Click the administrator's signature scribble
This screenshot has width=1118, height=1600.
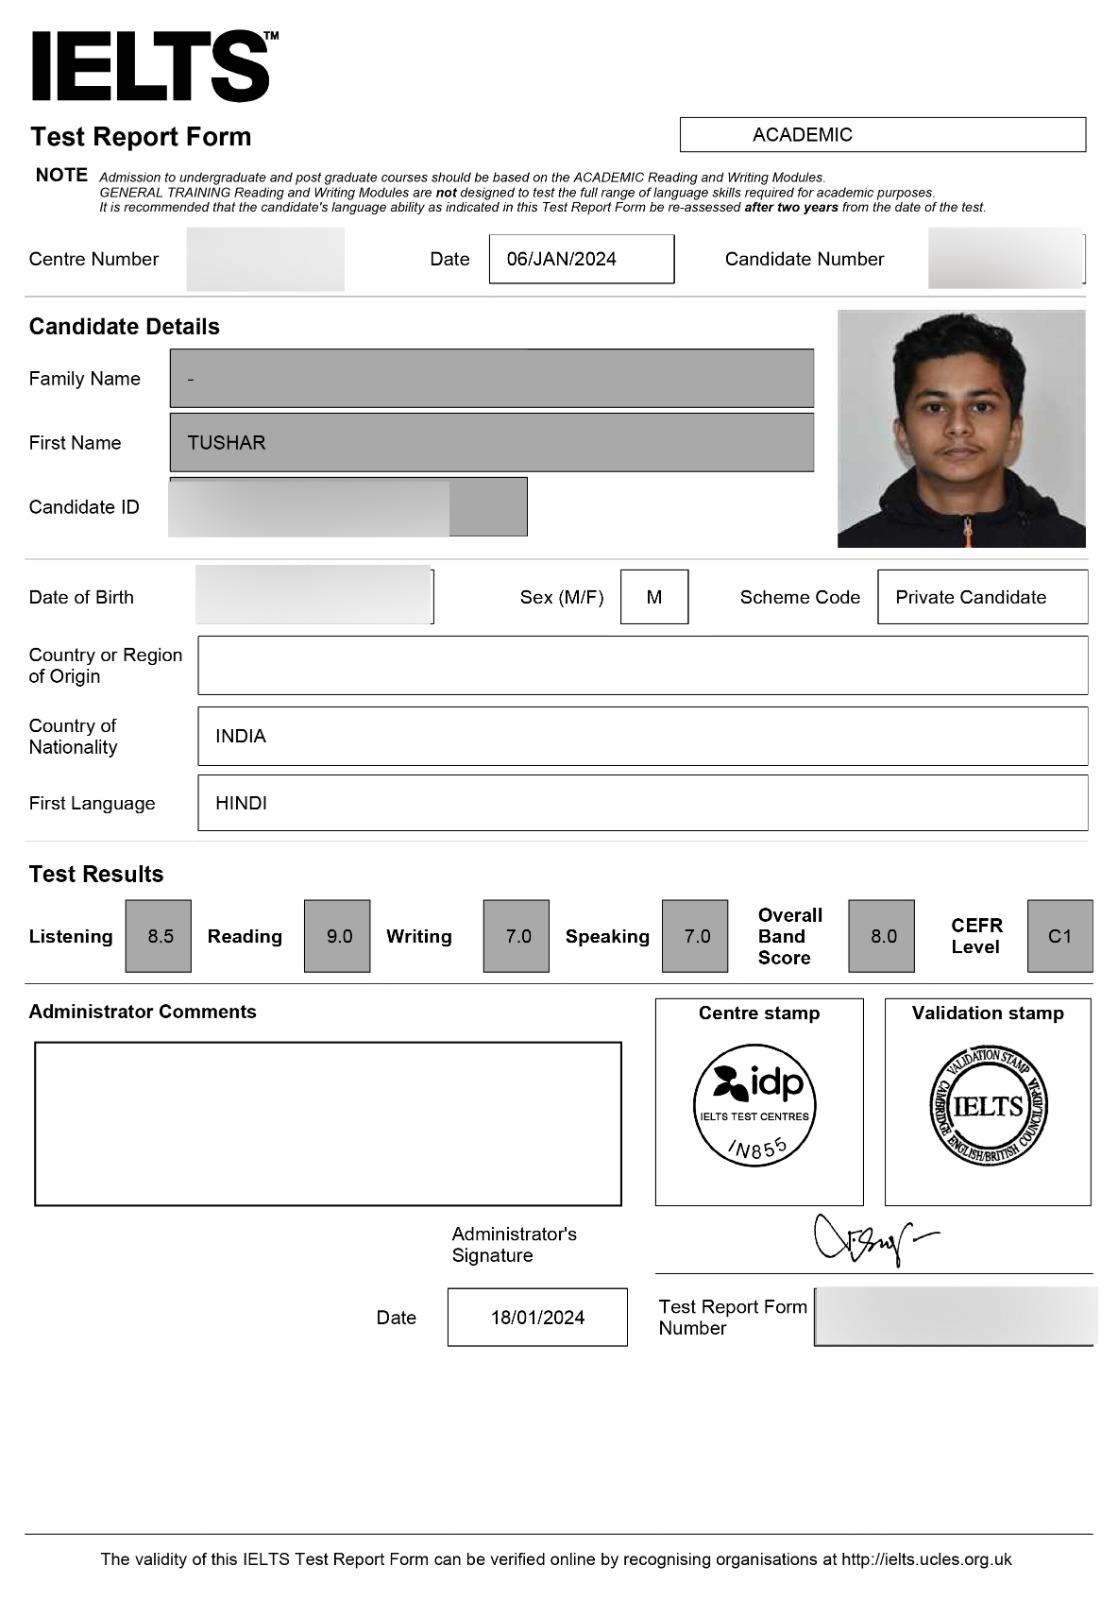(x=875, y=1240)
